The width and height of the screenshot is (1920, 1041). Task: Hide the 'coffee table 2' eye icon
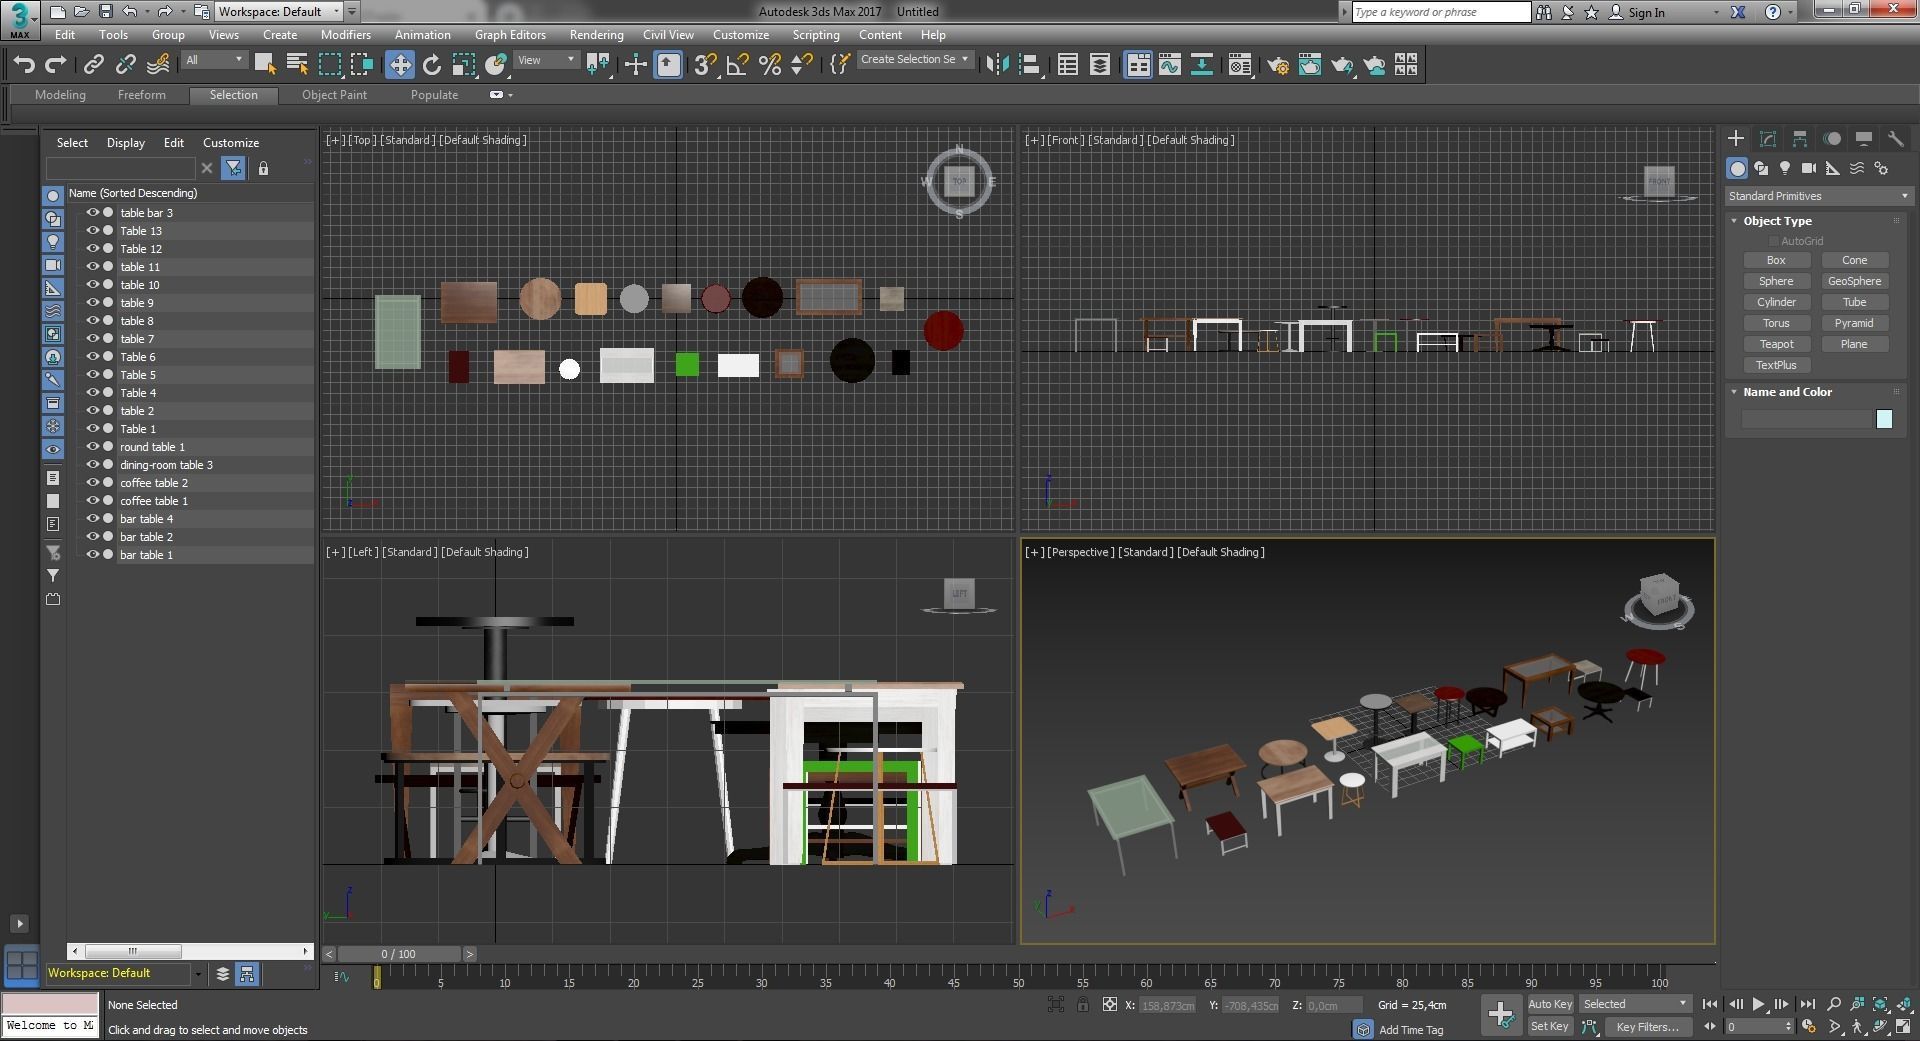[93, 482]
